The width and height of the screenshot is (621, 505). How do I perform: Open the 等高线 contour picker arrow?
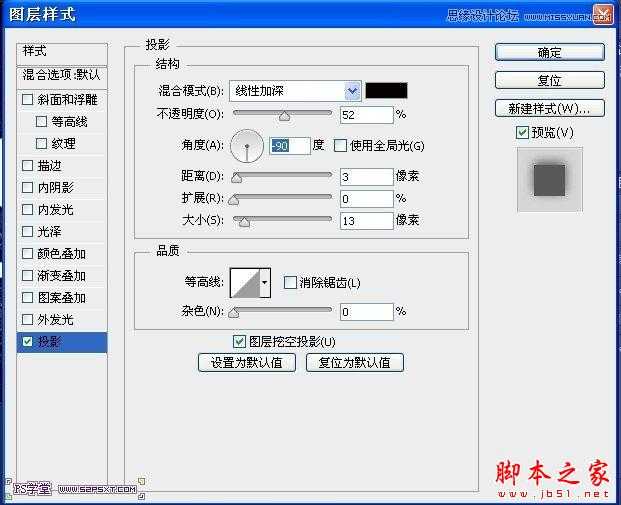(x=265, y=283)
